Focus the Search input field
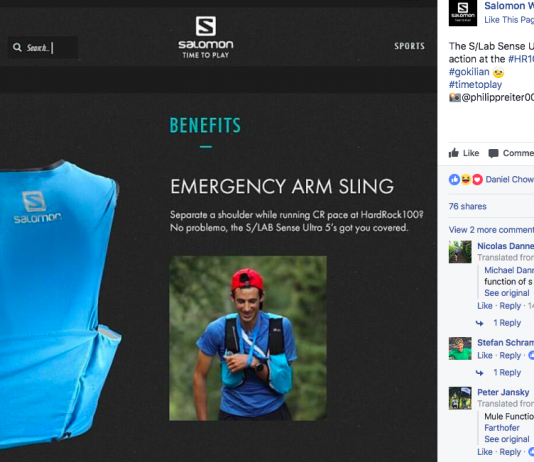Viewport: 534px width, 462px height. [43, 47]
